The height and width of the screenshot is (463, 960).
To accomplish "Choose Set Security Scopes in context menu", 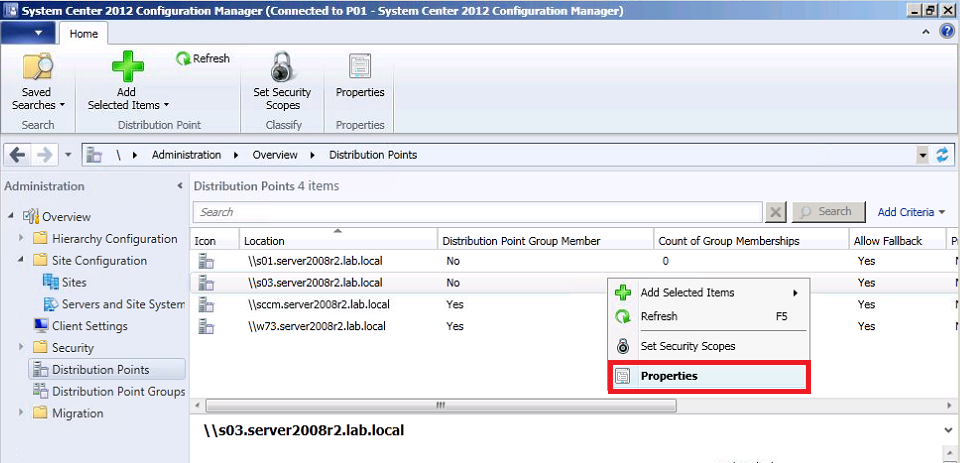I will point(708,346).
